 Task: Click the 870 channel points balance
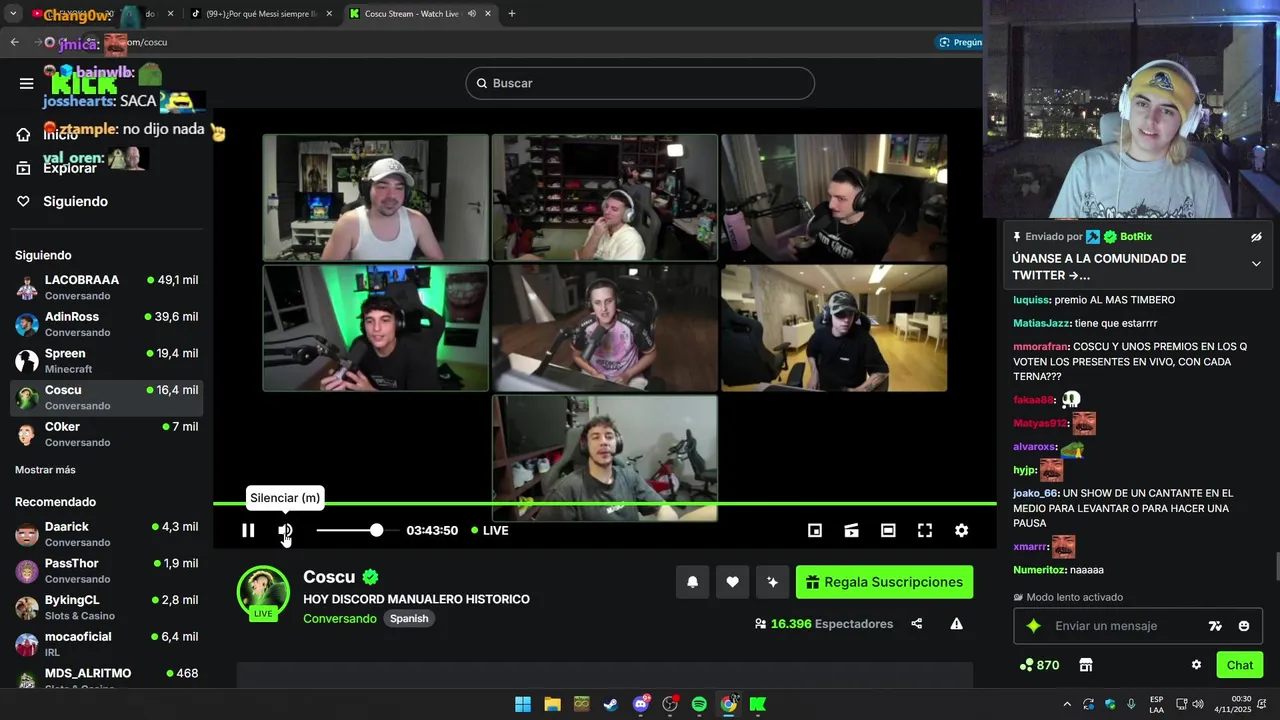point(1039,665)
